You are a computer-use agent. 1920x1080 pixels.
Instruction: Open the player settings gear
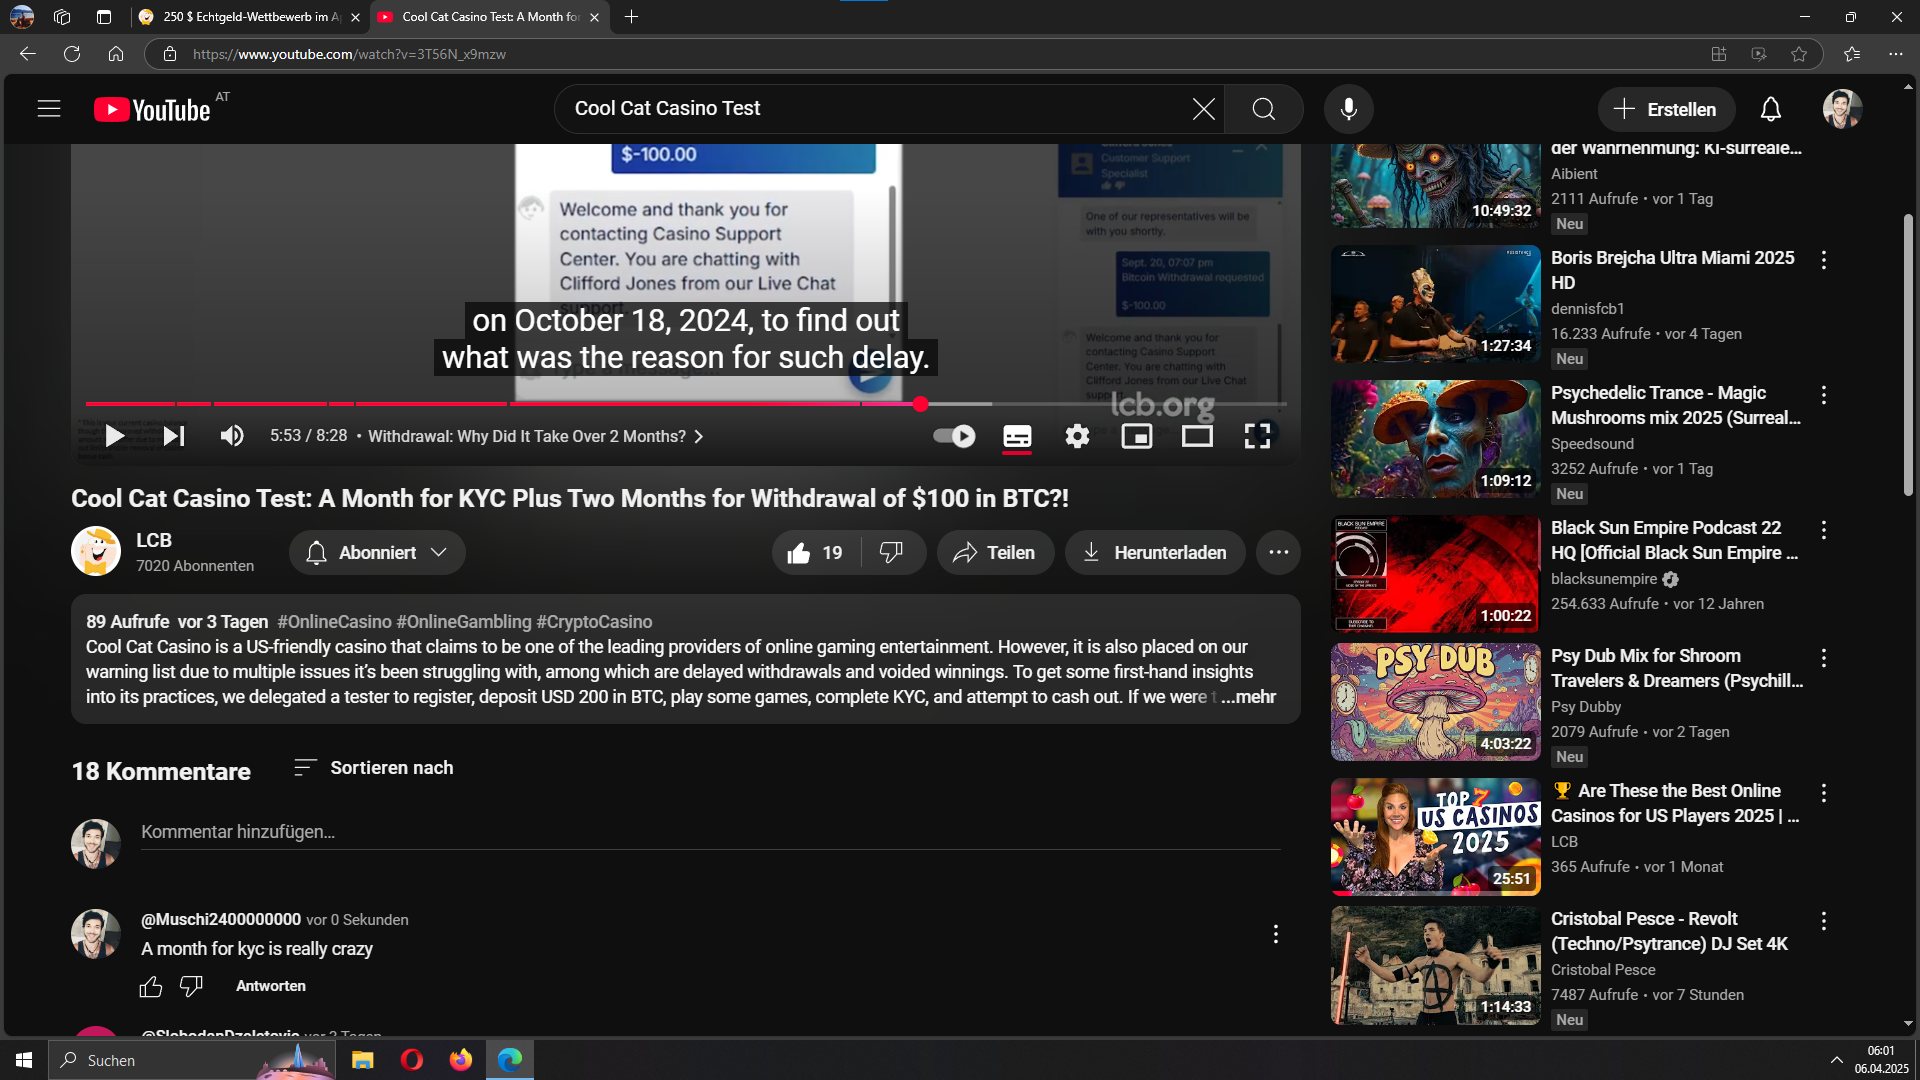click(x=1077, y=436)
